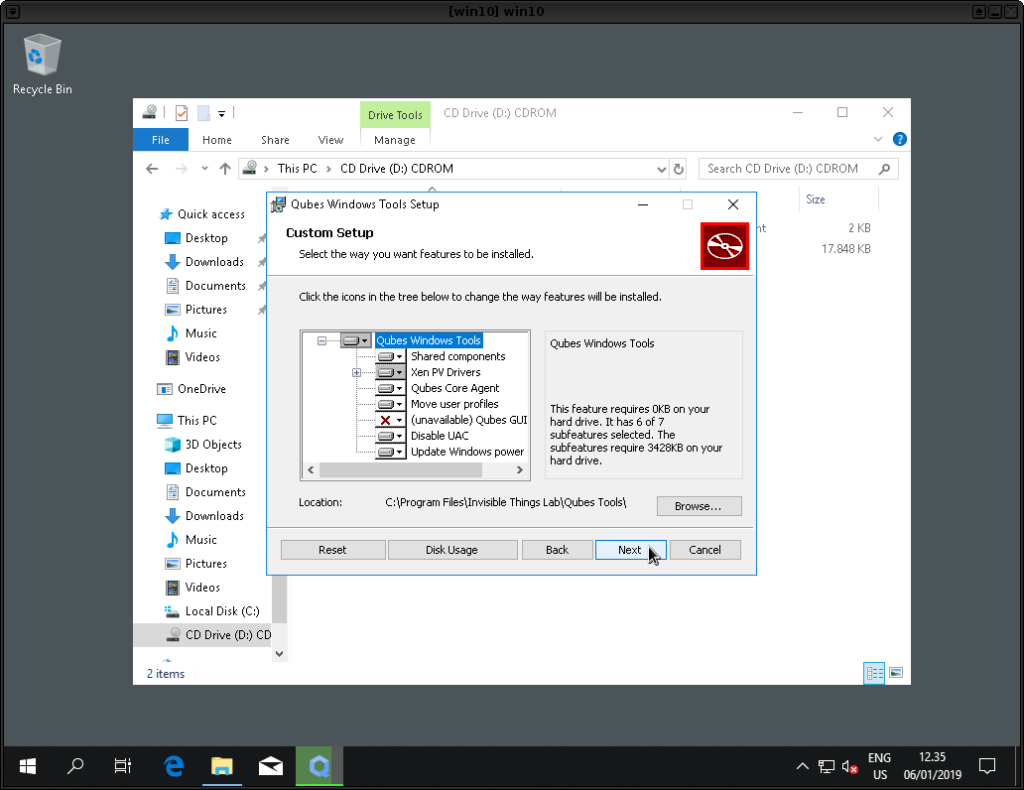
Task: Switch Explorer to details view icon
Action: (x=874, y=673)
